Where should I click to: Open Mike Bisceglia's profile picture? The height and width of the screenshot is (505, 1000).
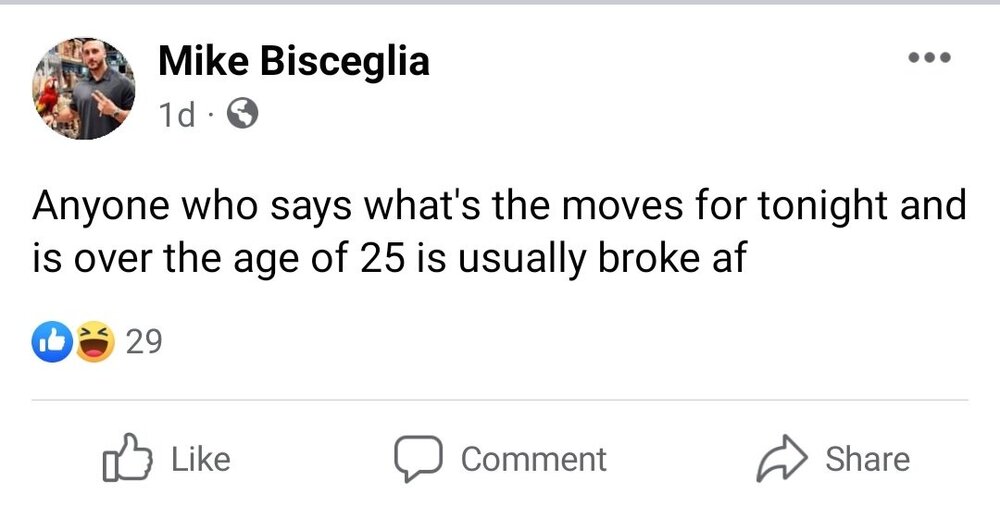84,89
